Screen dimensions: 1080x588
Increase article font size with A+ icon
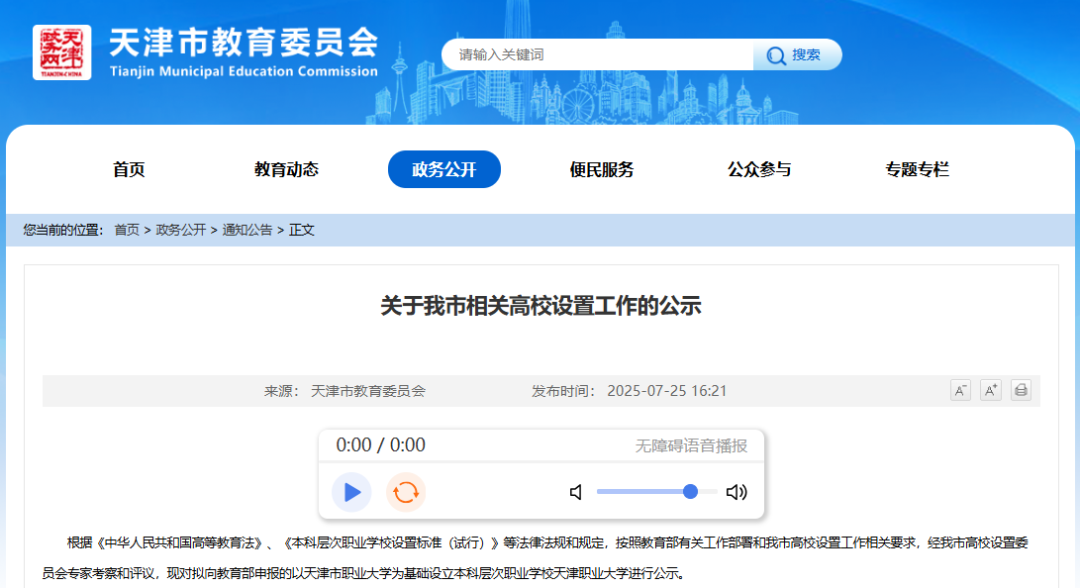[x=990, y=390]
